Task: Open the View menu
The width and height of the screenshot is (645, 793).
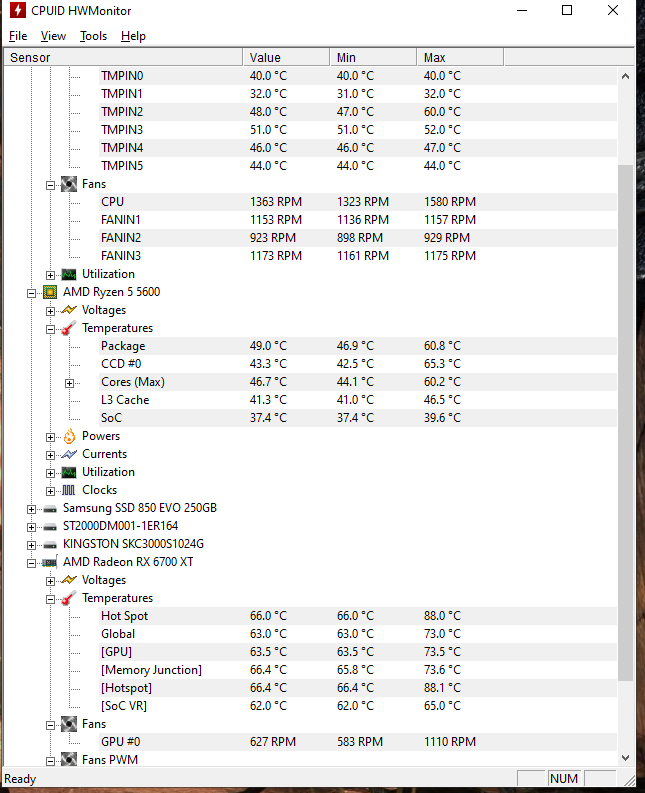Action: click(x=53, y=36)
